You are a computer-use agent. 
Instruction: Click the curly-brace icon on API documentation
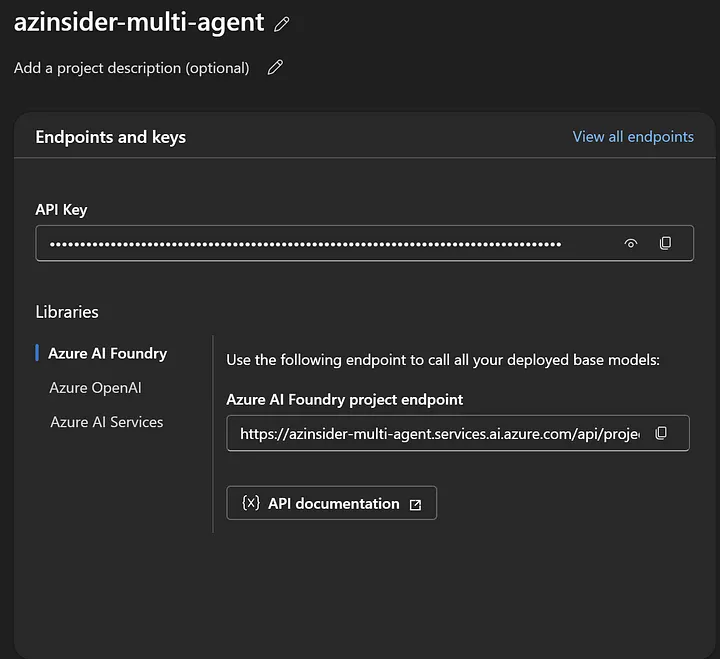[x=251, y=503]
